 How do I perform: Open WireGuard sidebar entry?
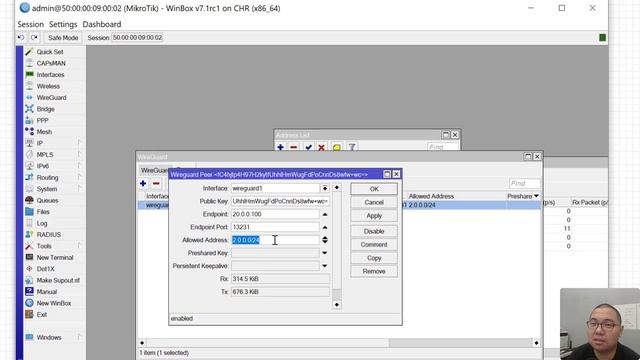pos(51,98)
